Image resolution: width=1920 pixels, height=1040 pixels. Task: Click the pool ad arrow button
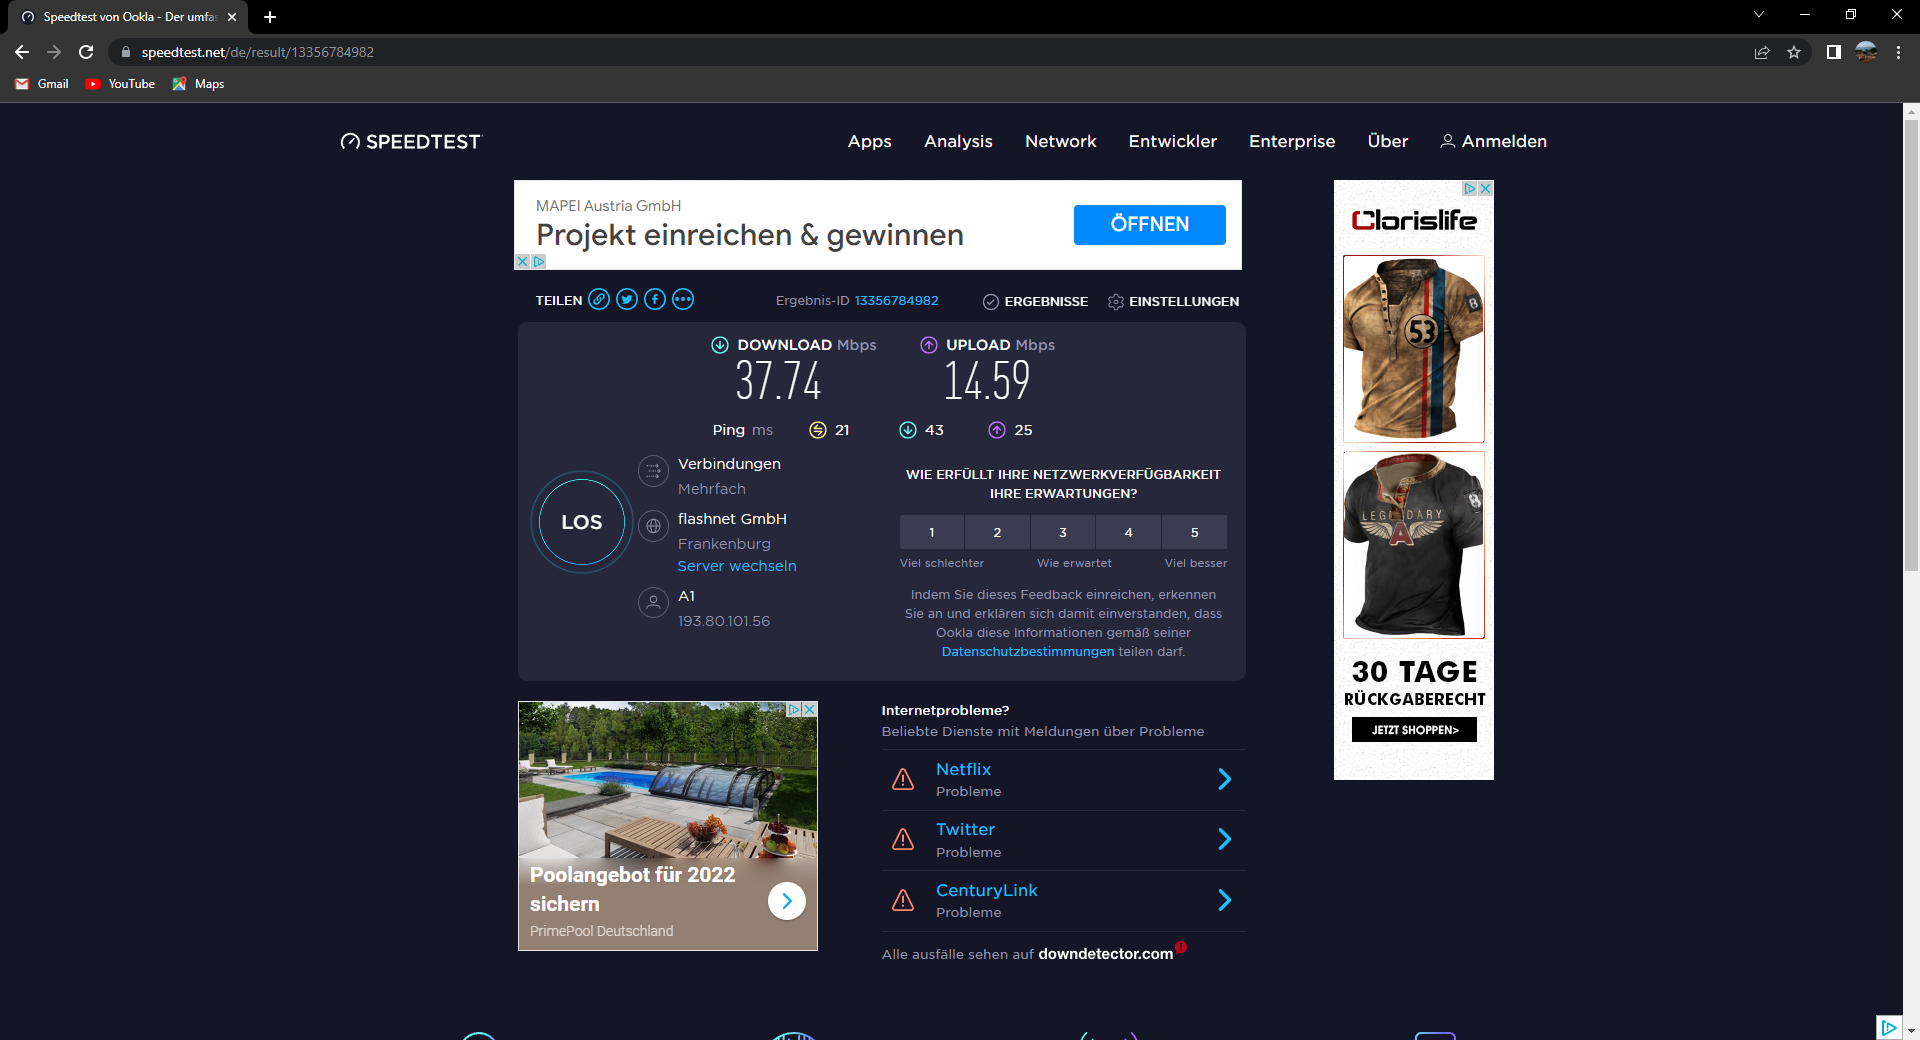click(787, 901)
